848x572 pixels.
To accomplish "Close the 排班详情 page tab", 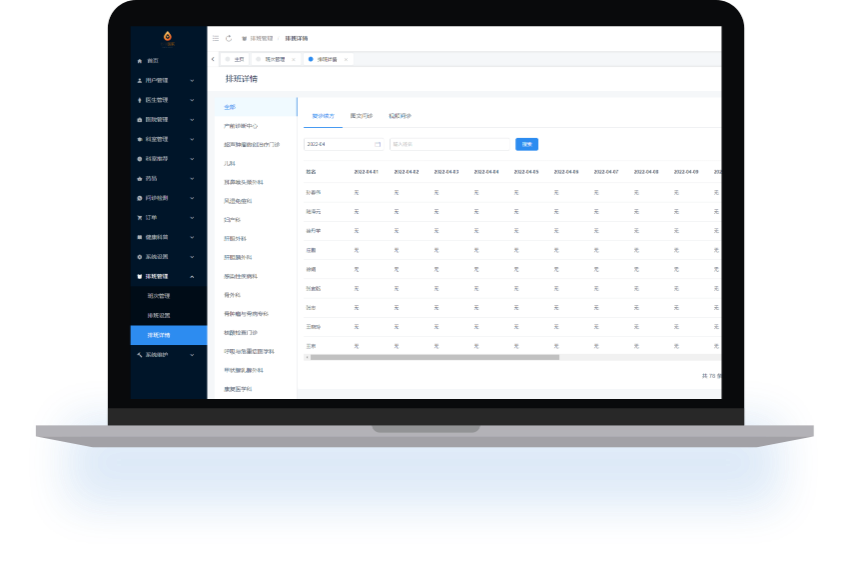I will pyautogui.click(x=346, y=60).
